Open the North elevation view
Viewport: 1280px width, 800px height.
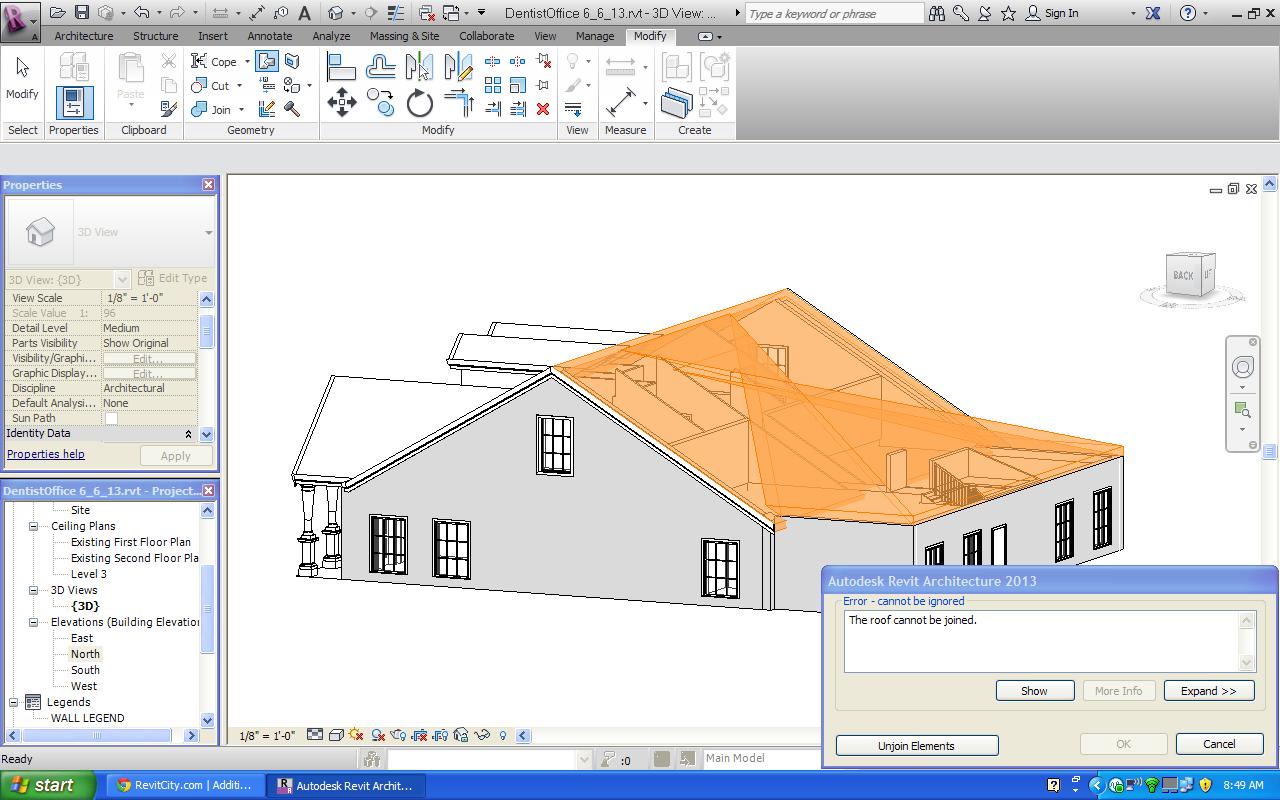click(85, 654)
